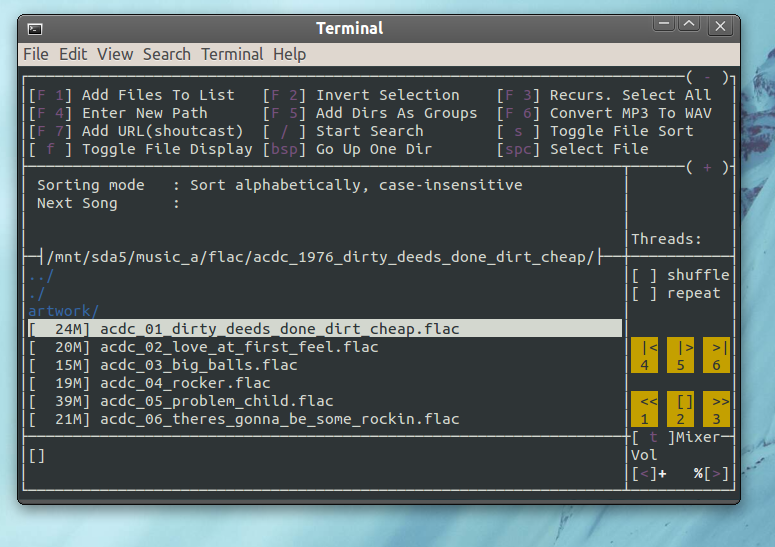Click the fast-forward button labeled 3

(716, 409)
